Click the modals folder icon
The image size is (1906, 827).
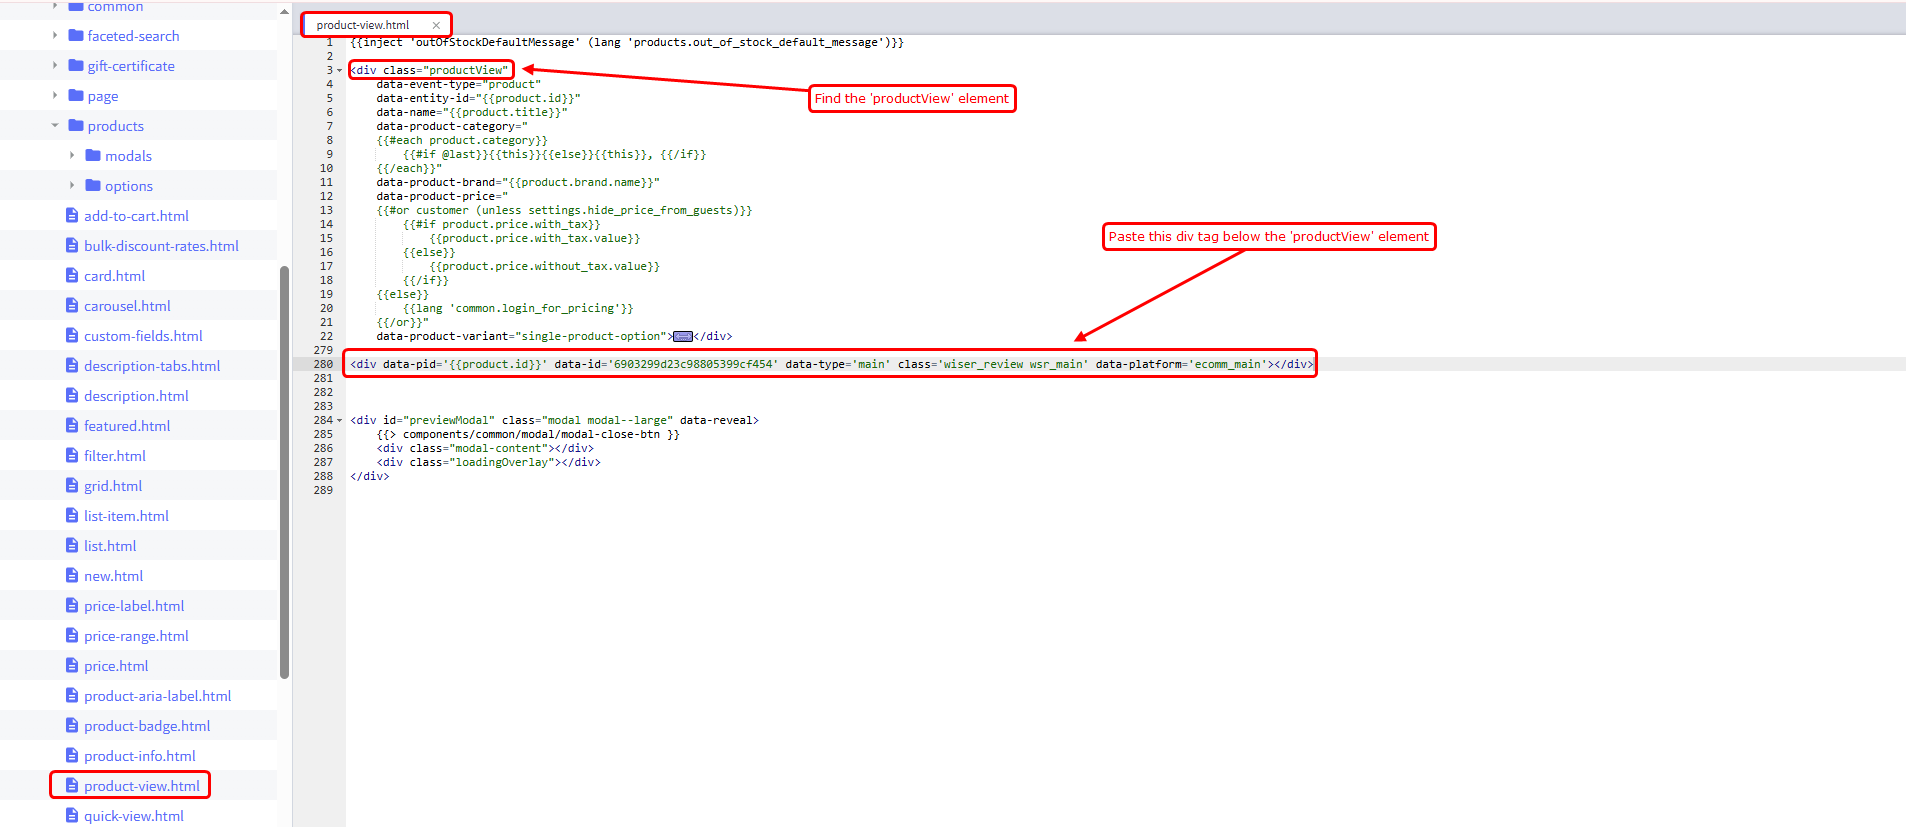pyautogui.click(x=94, y=156)
